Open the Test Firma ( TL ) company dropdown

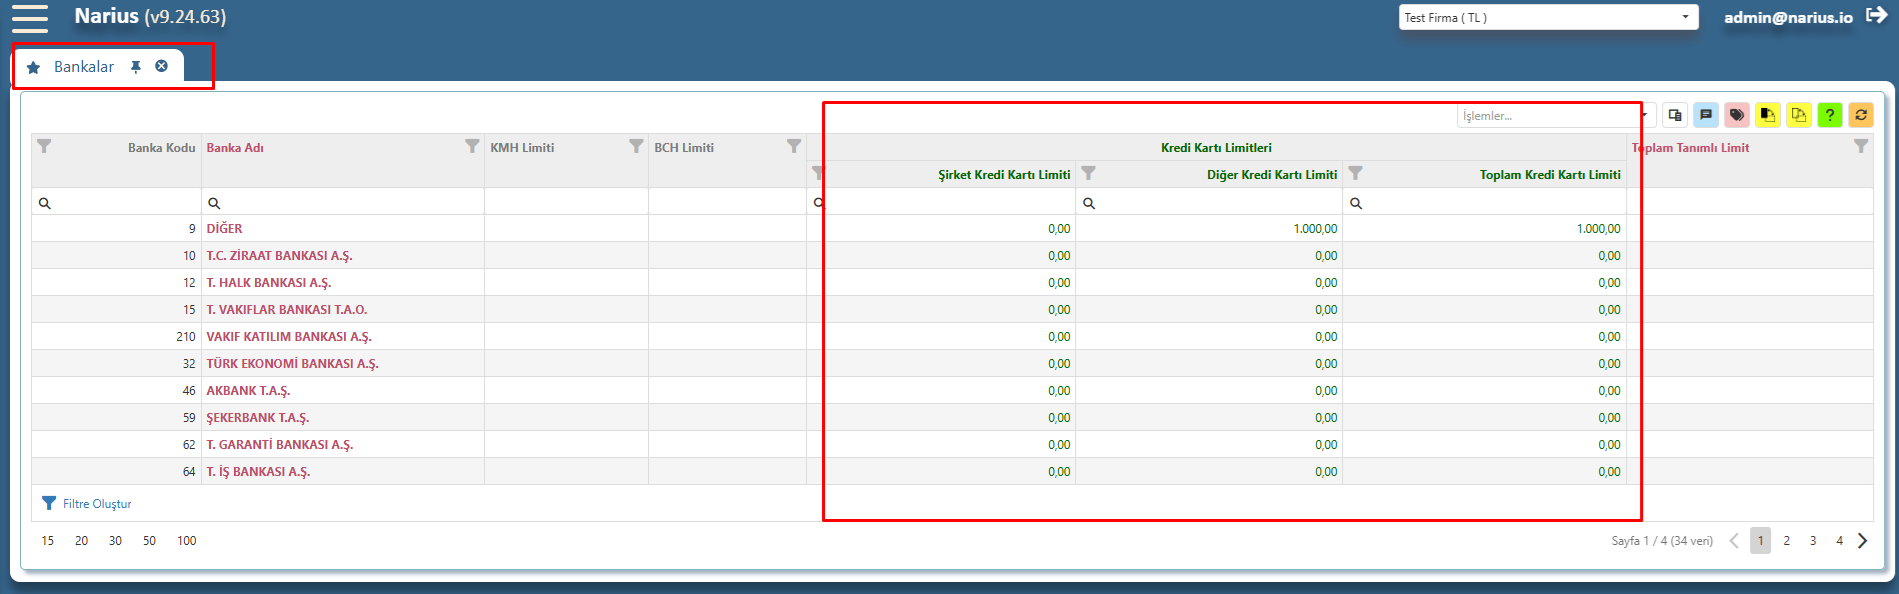point(1548,17)
